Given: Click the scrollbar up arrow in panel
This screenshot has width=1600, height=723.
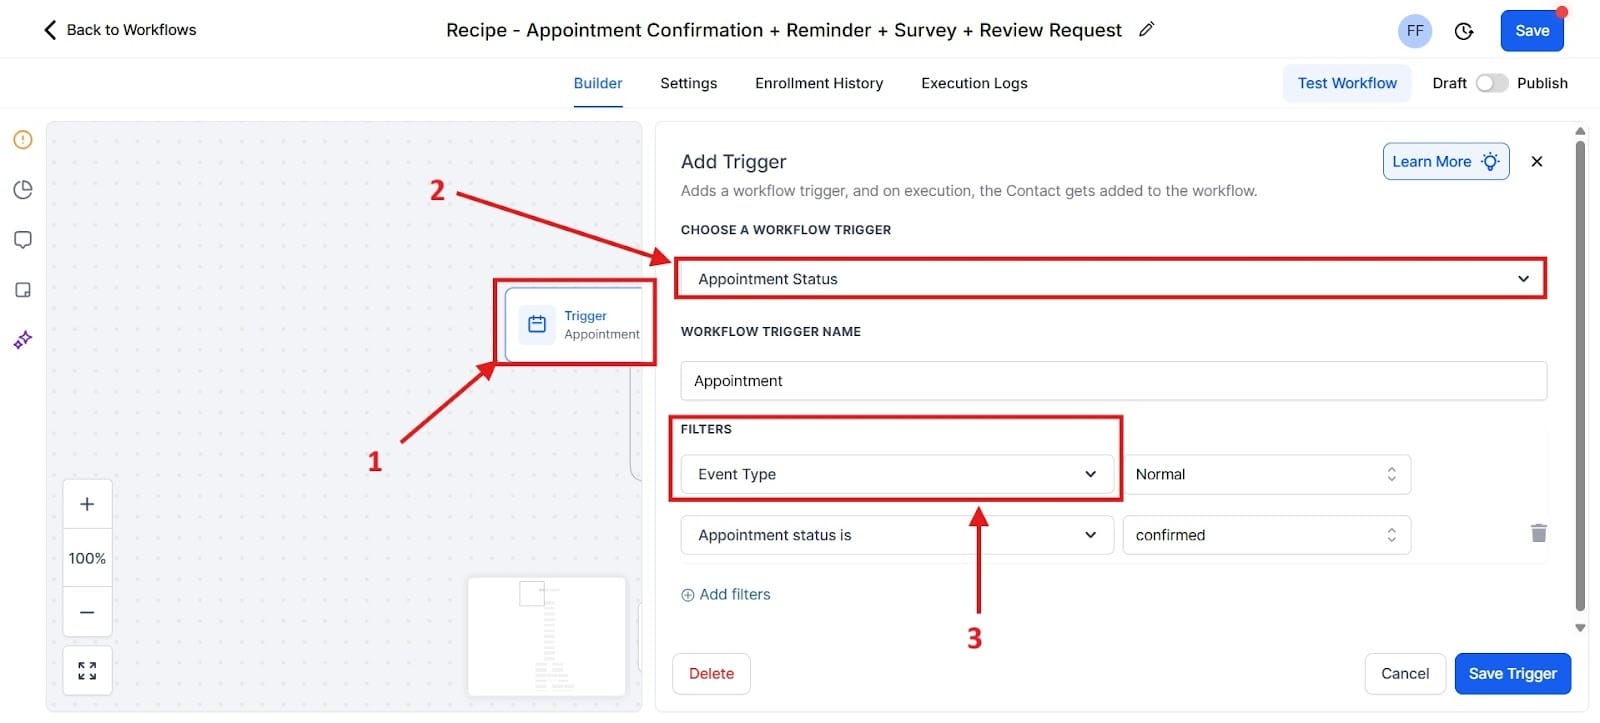Looking at the screenshot, I should (1580, 131).
